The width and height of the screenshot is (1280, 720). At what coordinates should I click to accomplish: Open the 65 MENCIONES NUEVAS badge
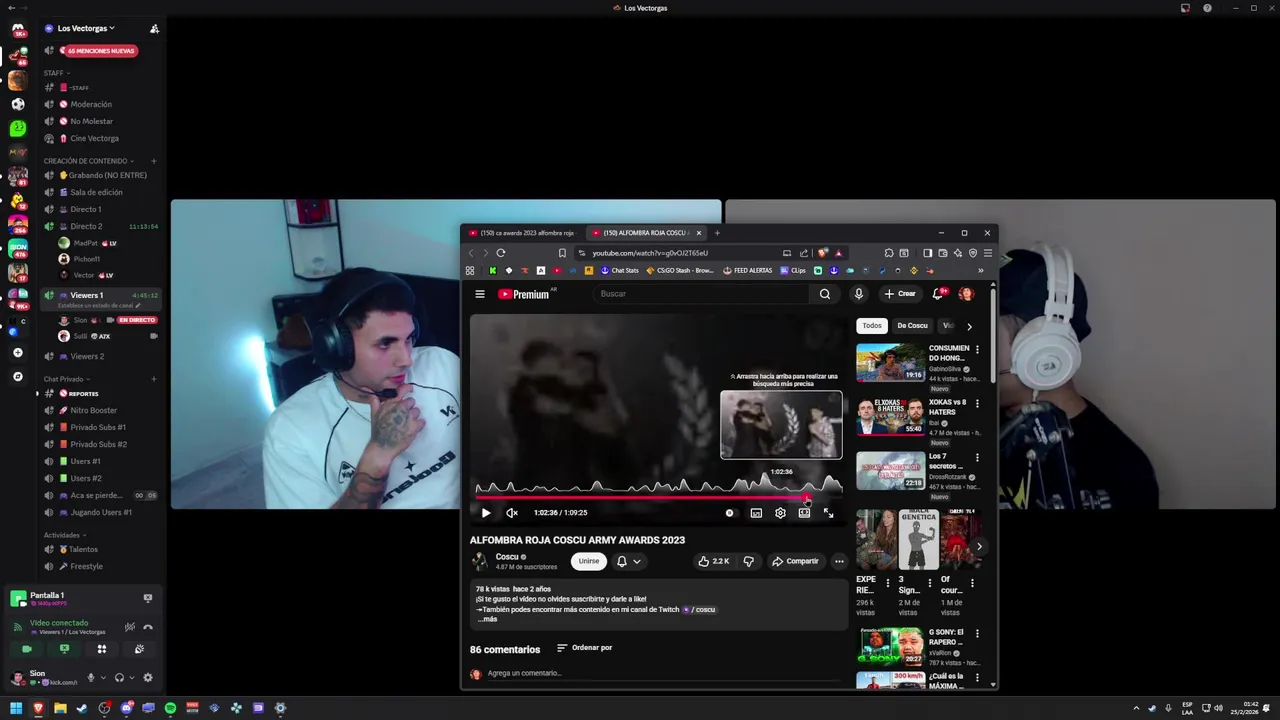click(99, 51)
